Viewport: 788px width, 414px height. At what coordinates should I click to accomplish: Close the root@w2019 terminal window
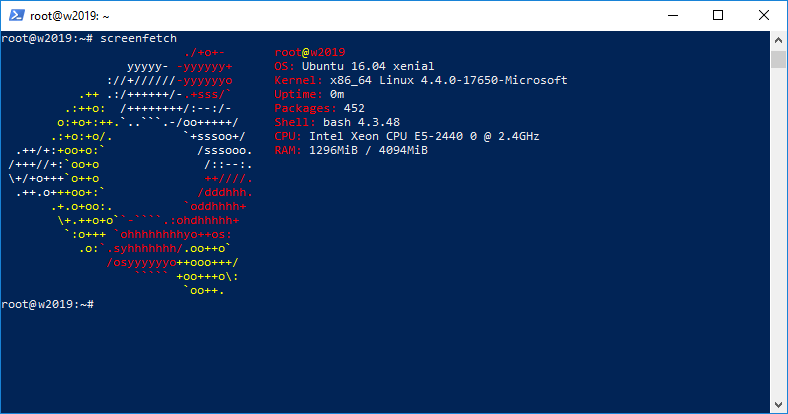(x=764, y=16)
